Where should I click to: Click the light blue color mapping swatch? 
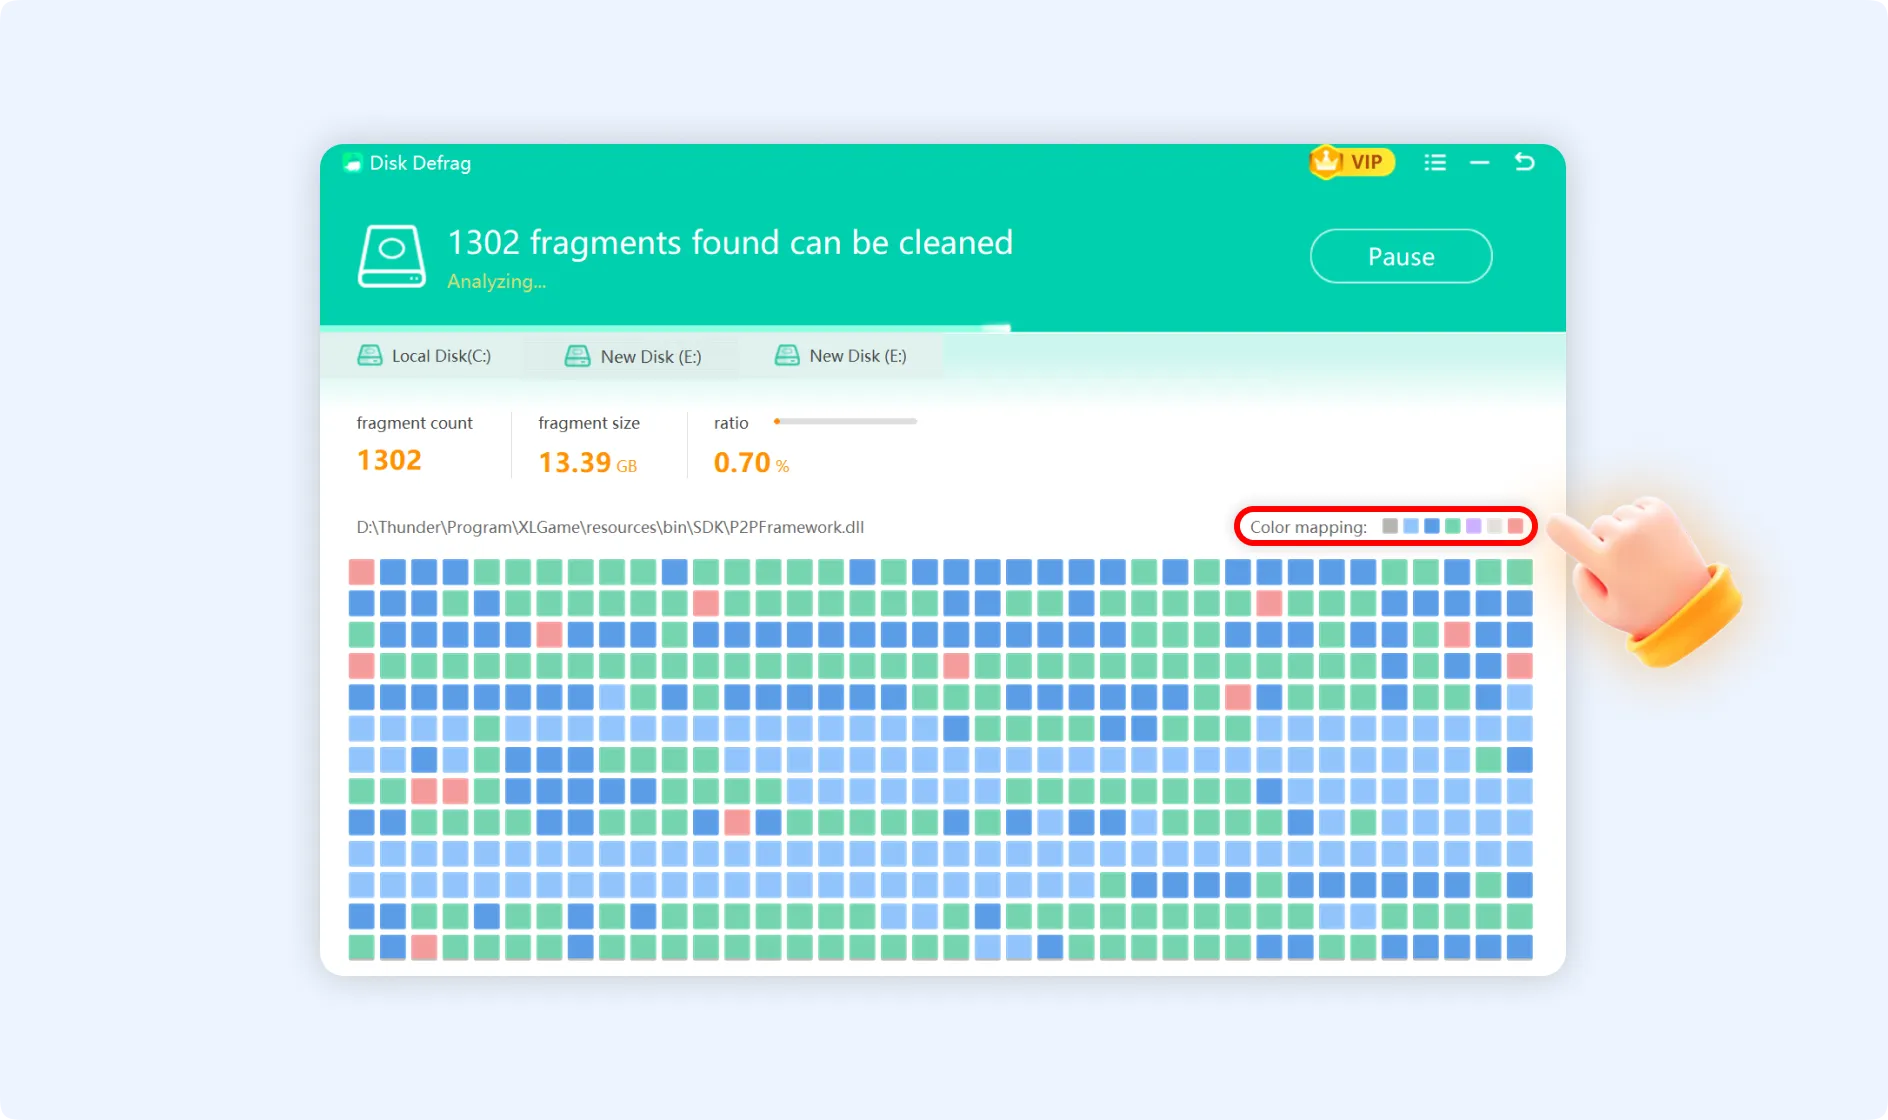[x=1411, y=526]
